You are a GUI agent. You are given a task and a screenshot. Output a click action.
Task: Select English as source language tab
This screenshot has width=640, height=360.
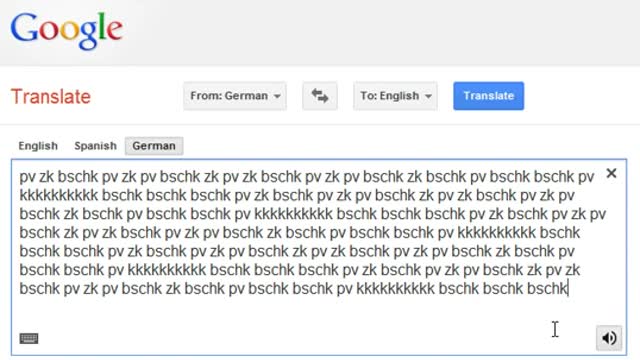[38, 146]
